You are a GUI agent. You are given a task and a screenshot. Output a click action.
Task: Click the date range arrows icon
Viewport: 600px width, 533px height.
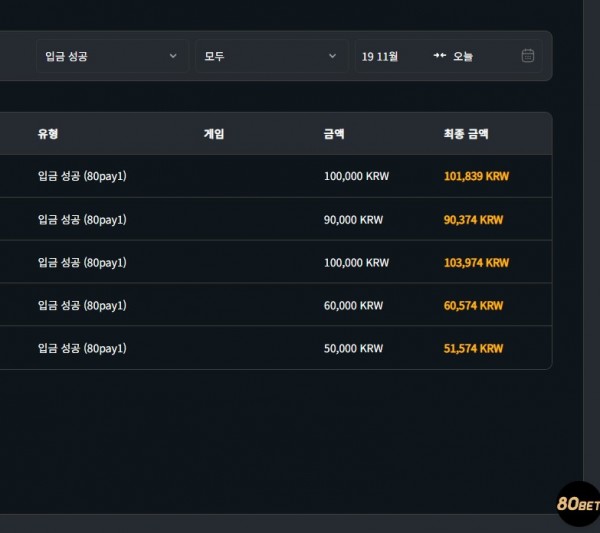pos(440,56)
